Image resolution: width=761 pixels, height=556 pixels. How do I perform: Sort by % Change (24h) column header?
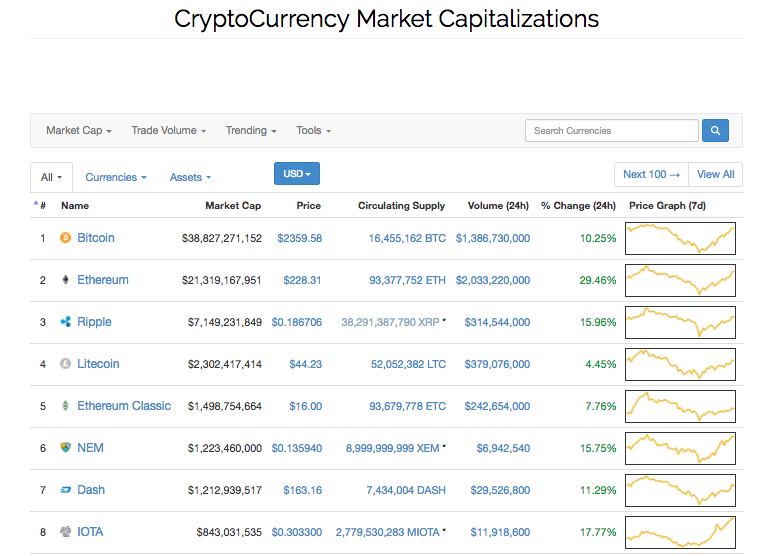click(x=579, y=205)
